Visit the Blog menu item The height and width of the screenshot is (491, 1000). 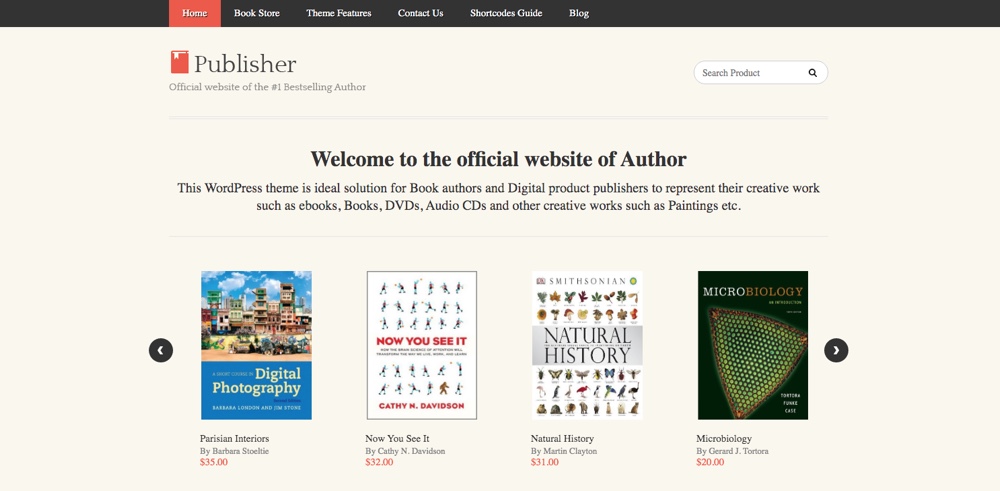point(579,13)
